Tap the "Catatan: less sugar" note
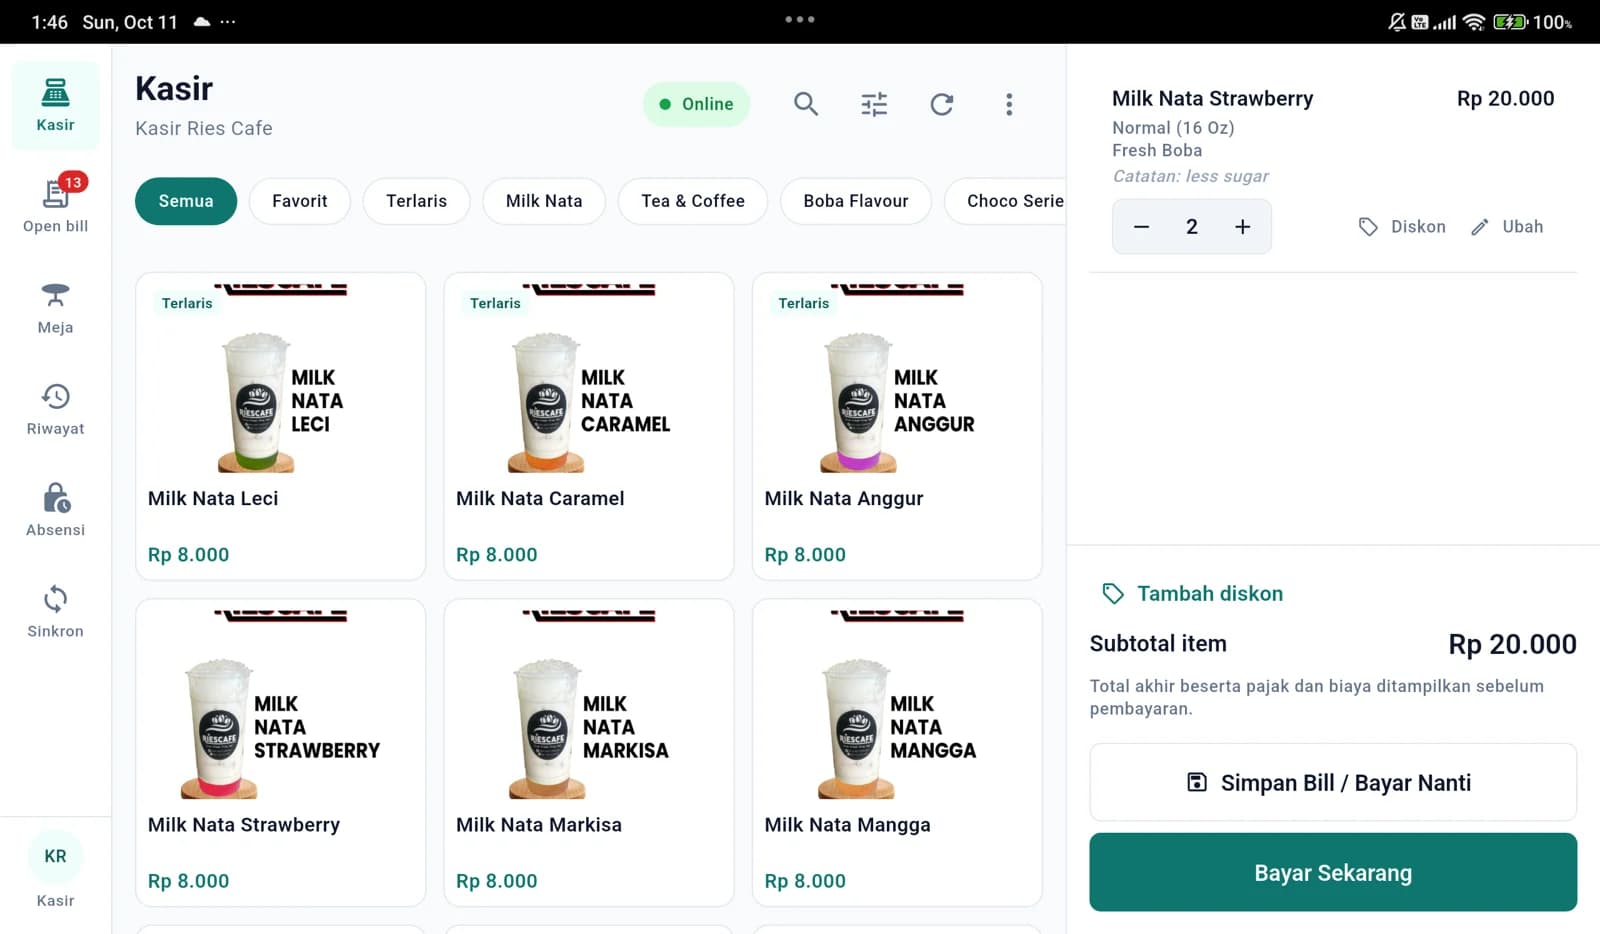The width and height of the screenshot is (1600, 934). [1190, 176]
